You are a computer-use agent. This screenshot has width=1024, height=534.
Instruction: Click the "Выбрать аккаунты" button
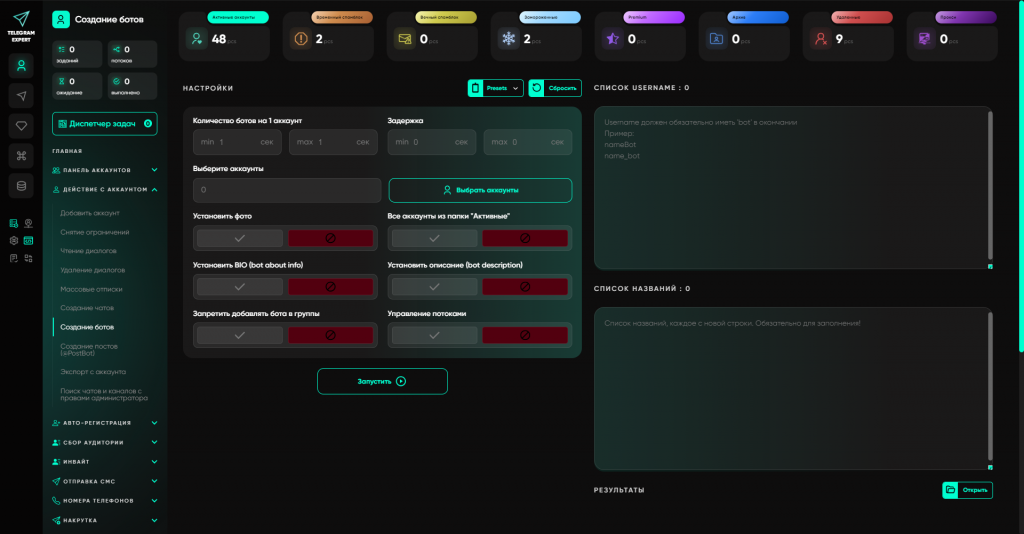click(480, 190)
